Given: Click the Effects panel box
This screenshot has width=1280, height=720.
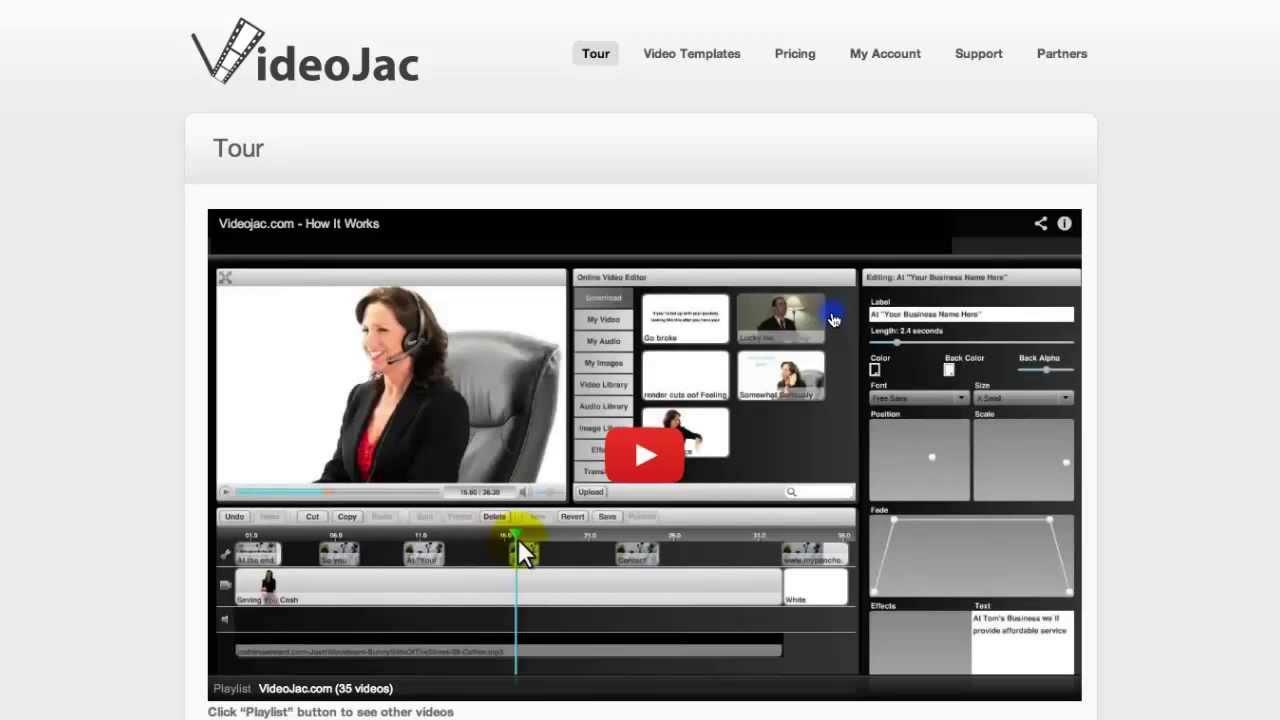Looking at the screenshot, I should pyautogui.click(x=919, y=642).
